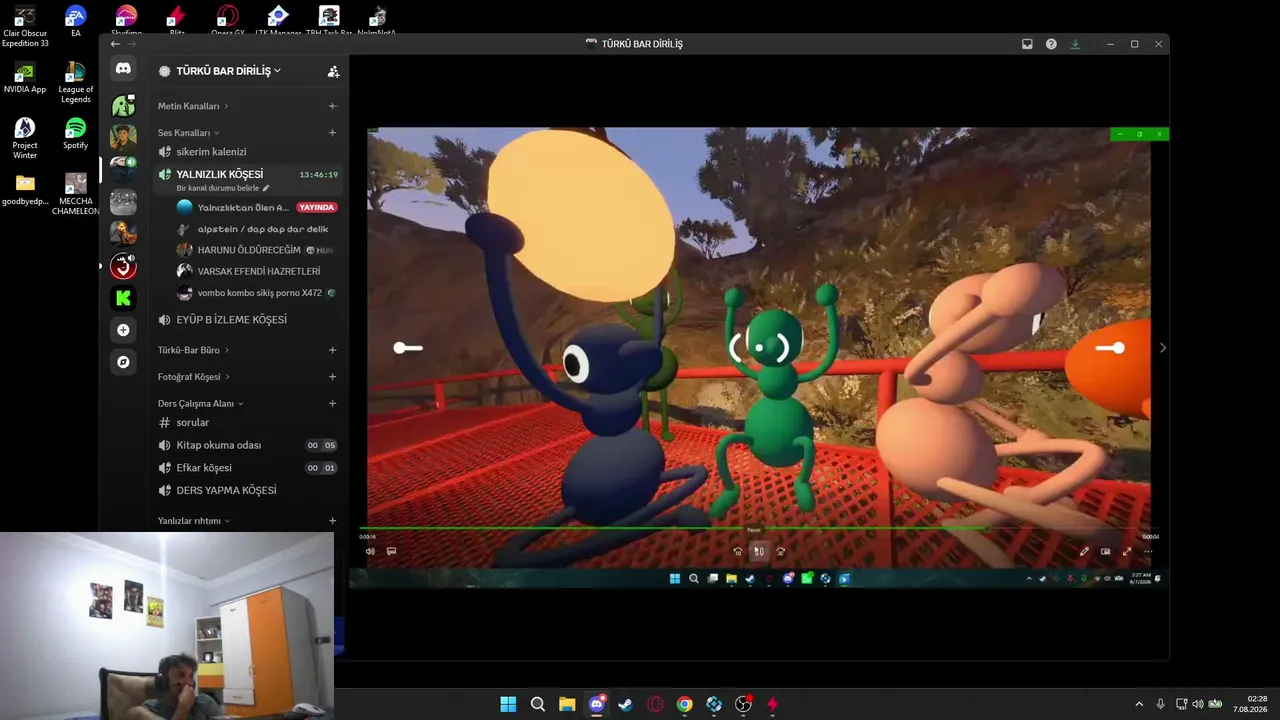
Task: Open the captions icon in video player
Action: [391, 551]
